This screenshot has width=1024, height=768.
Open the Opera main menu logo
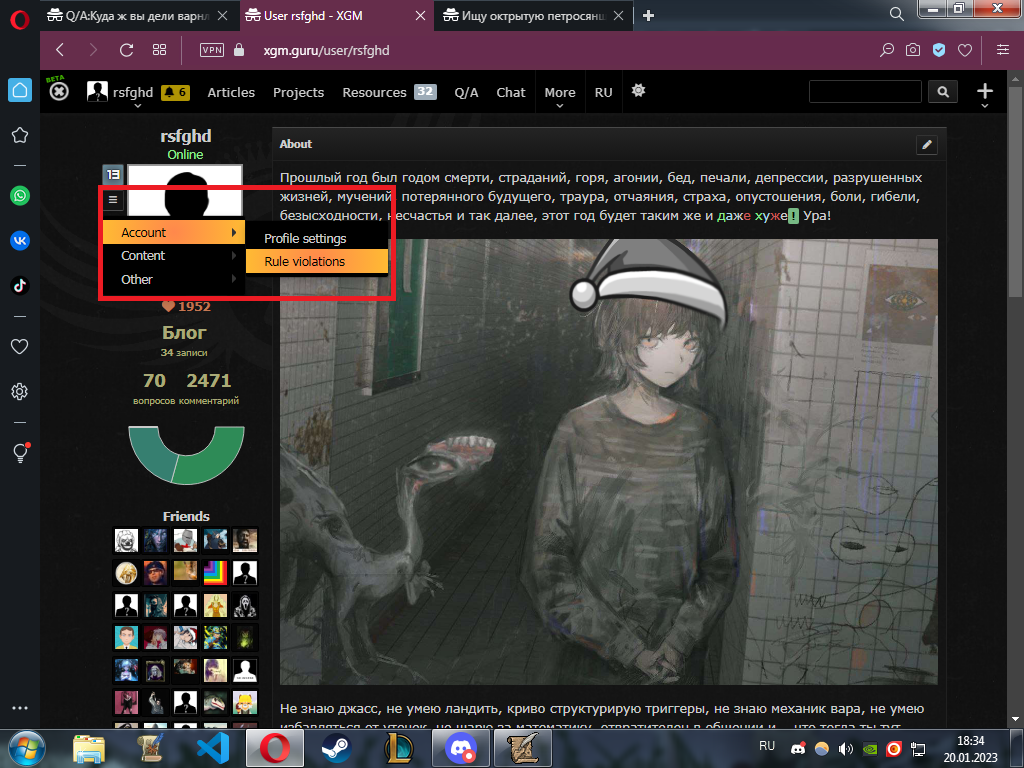coord(20,19)
